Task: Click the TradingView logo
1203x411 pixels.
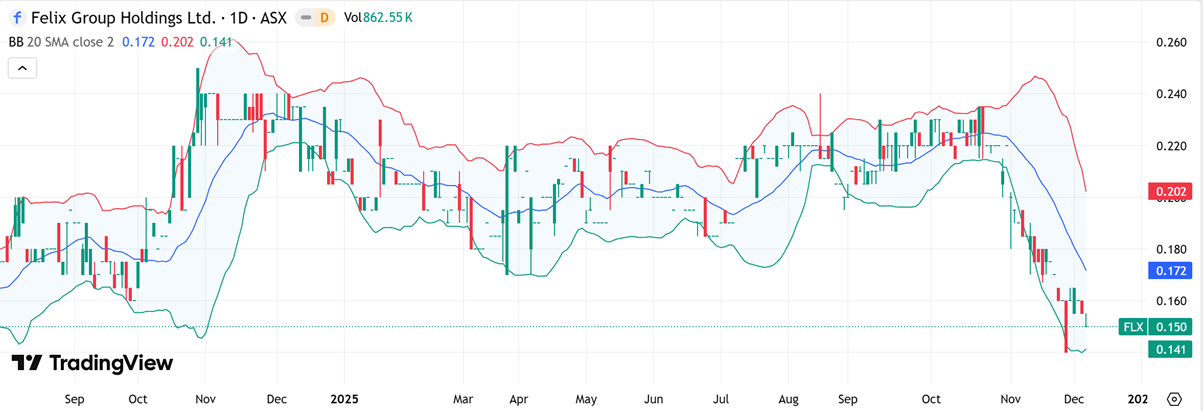Action: [91, 363]
